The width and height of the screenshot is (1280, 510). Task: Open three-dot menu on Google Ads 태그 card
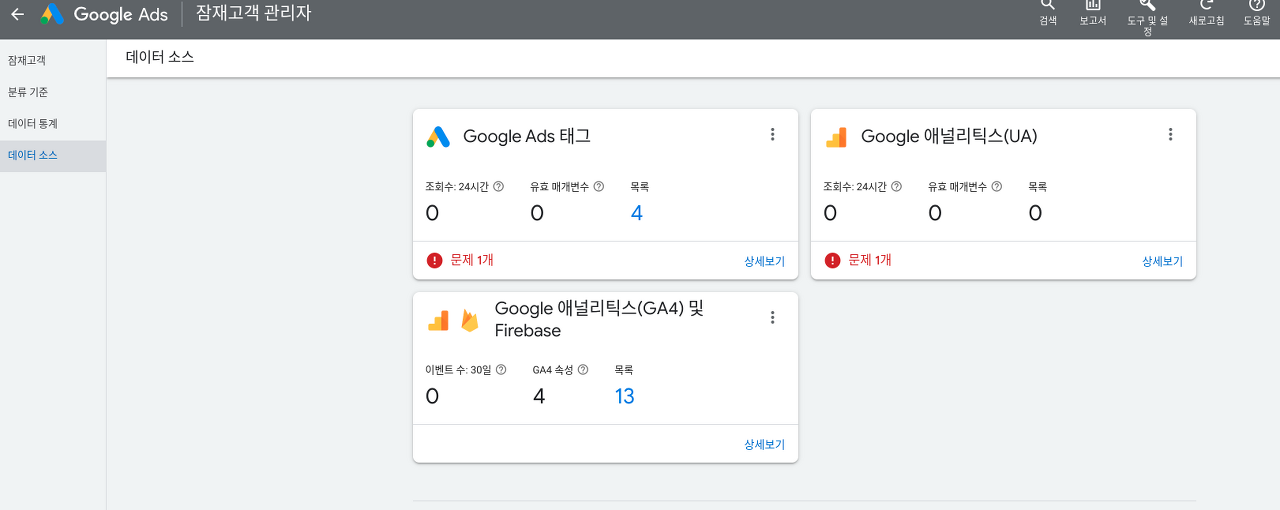pos(772,135)
